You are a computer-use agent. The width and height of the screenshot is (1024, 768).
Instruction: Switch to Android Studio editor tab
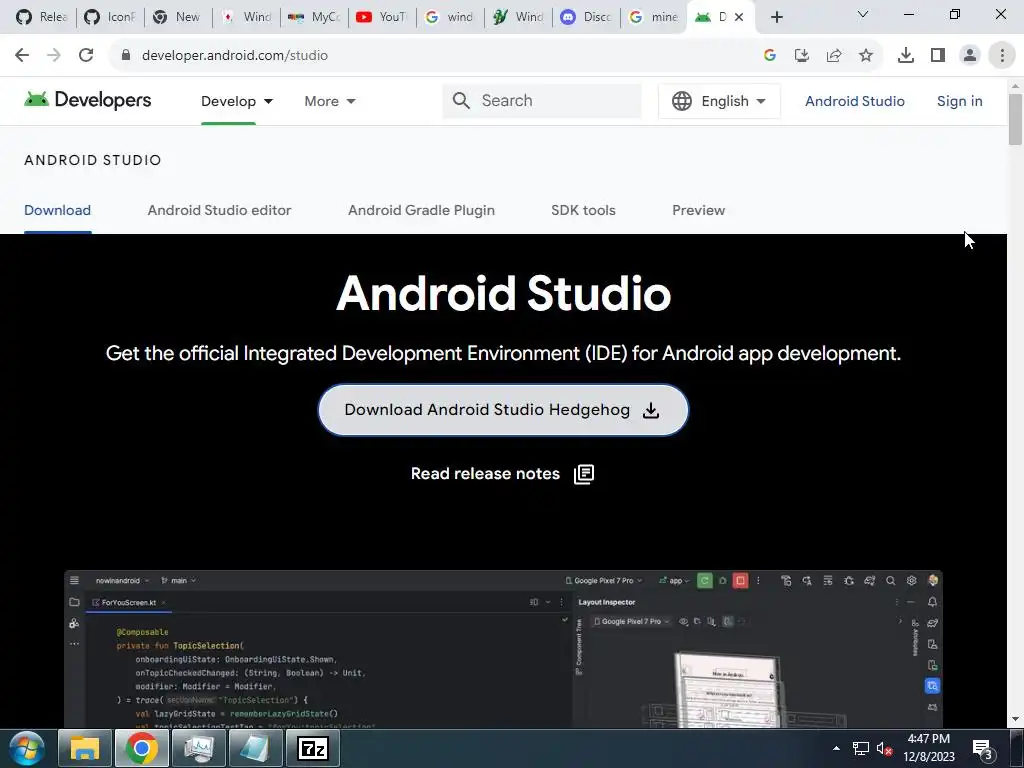coord(219,210)
